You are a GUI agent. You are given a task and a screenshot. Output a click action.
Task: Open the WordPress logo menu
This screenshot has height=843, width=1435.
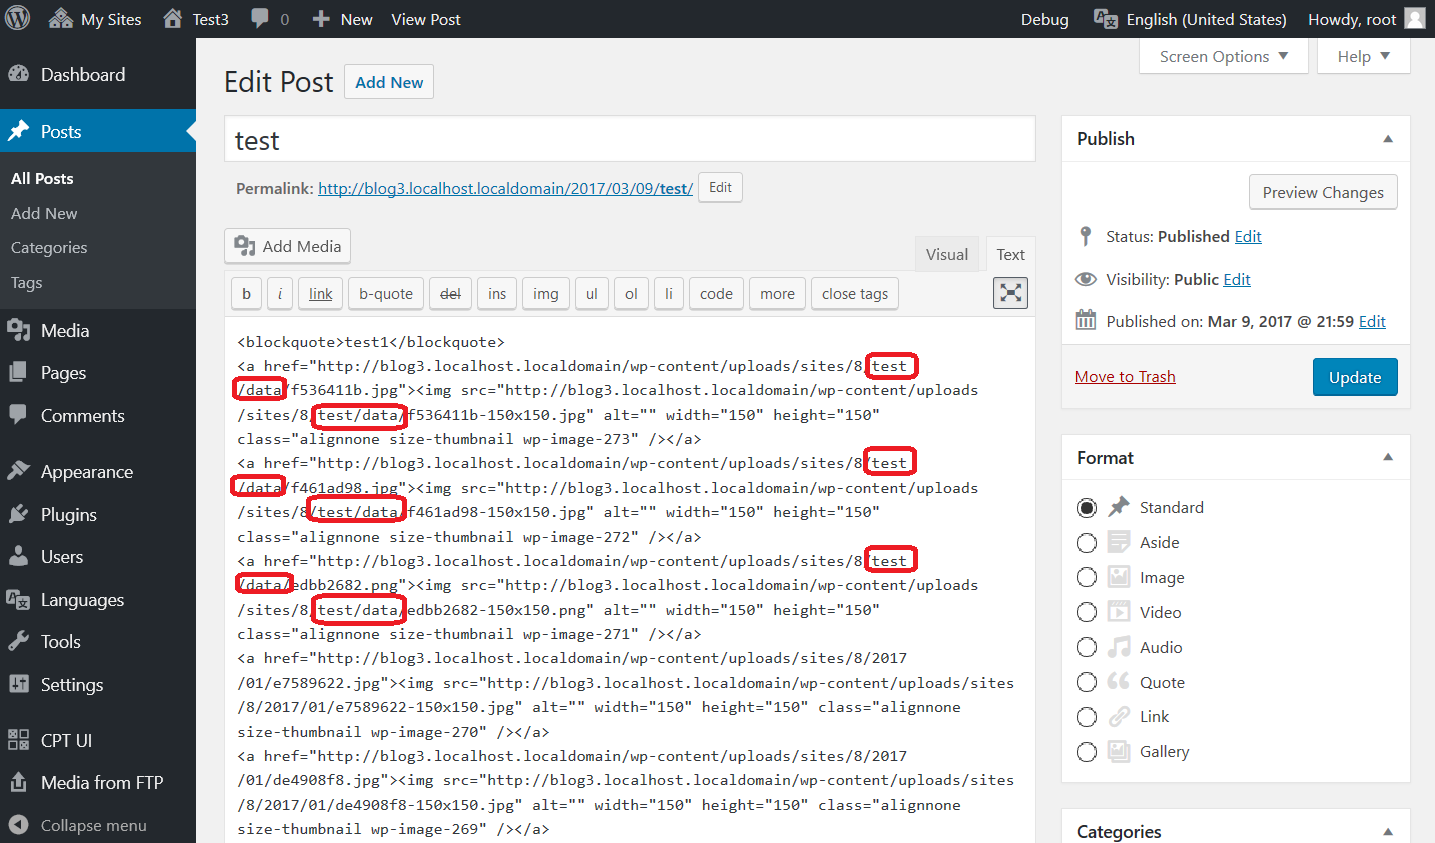point(18,18)
